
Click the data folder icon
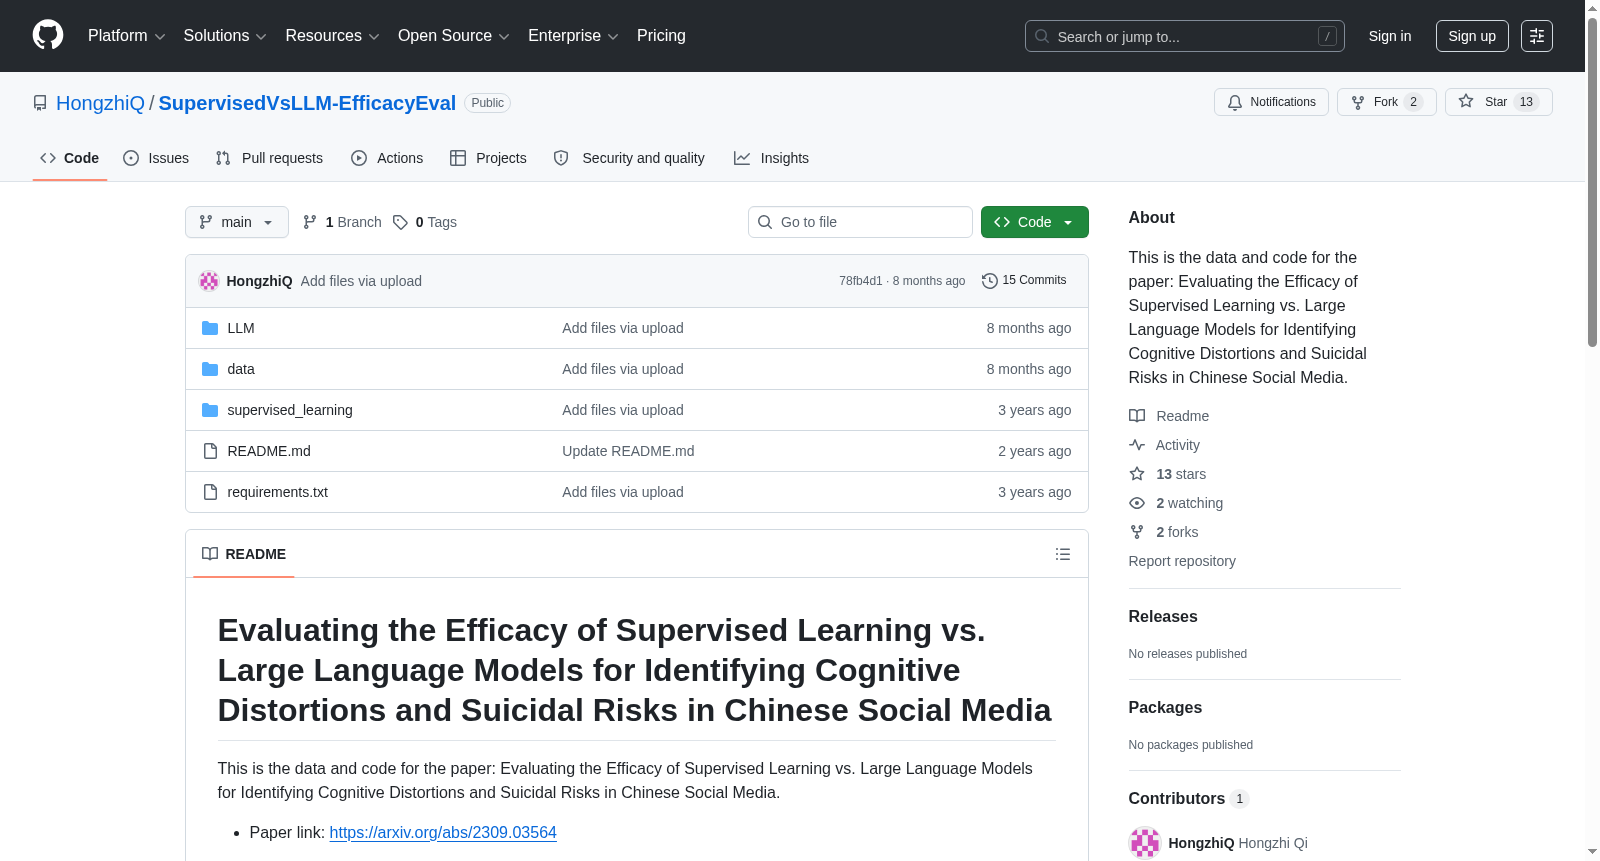[x=210, y=369]
